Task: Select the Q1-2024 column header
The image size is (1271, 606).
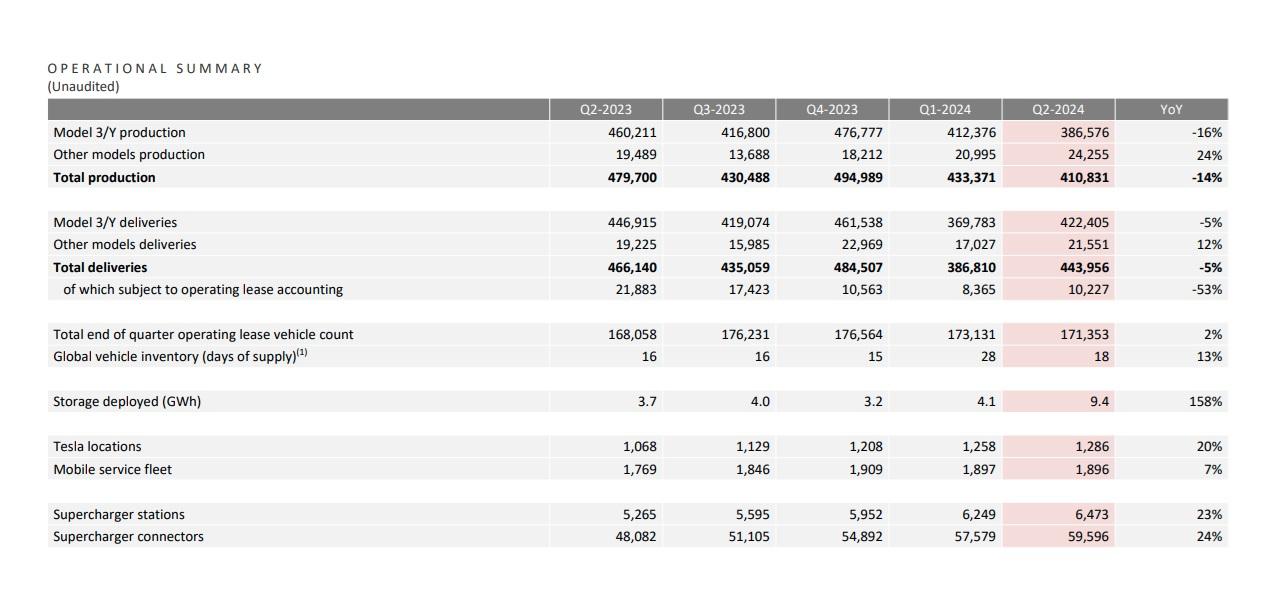Action: point(945,109)
